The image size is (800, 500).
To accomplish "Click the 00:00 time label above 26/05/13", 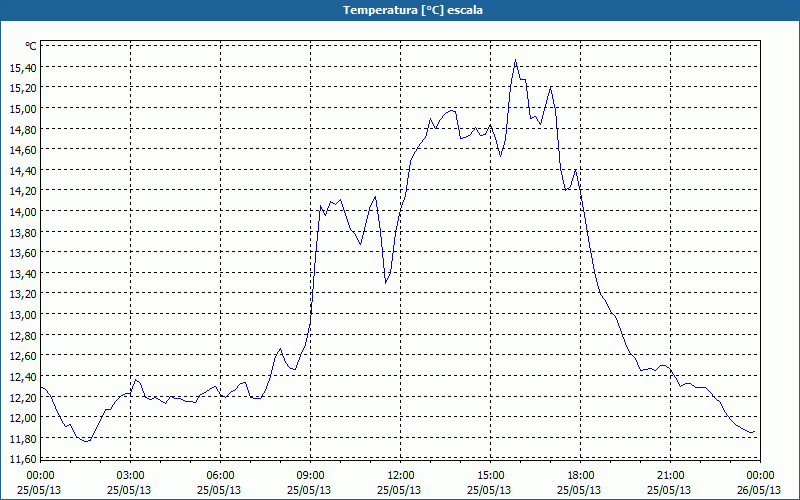I will (x=760, y=476).
